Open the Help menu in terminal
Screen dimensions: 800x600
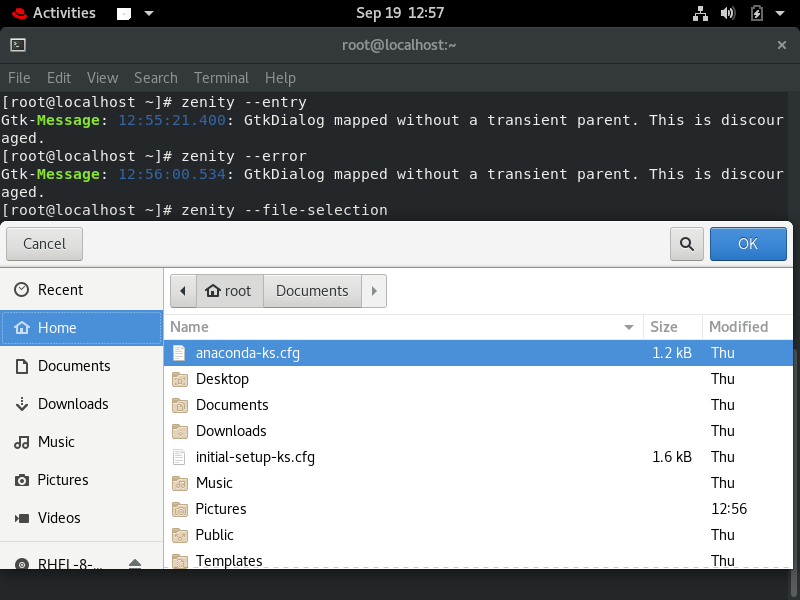coord(280,78)
